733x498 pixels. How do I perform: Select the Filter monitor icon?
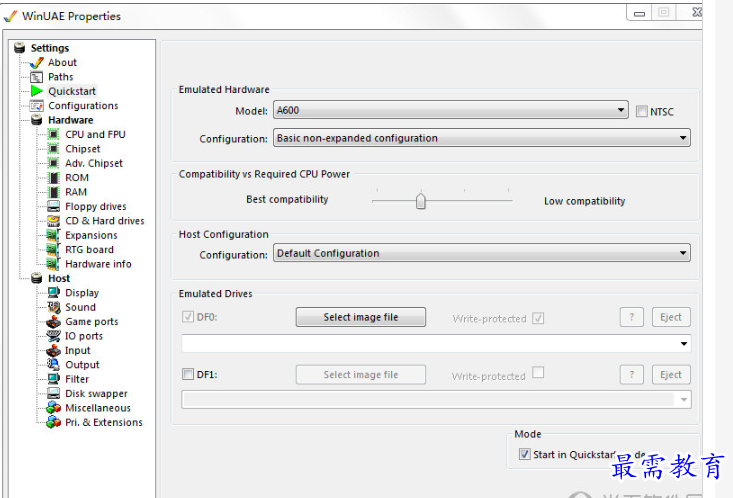coord(54,379)
